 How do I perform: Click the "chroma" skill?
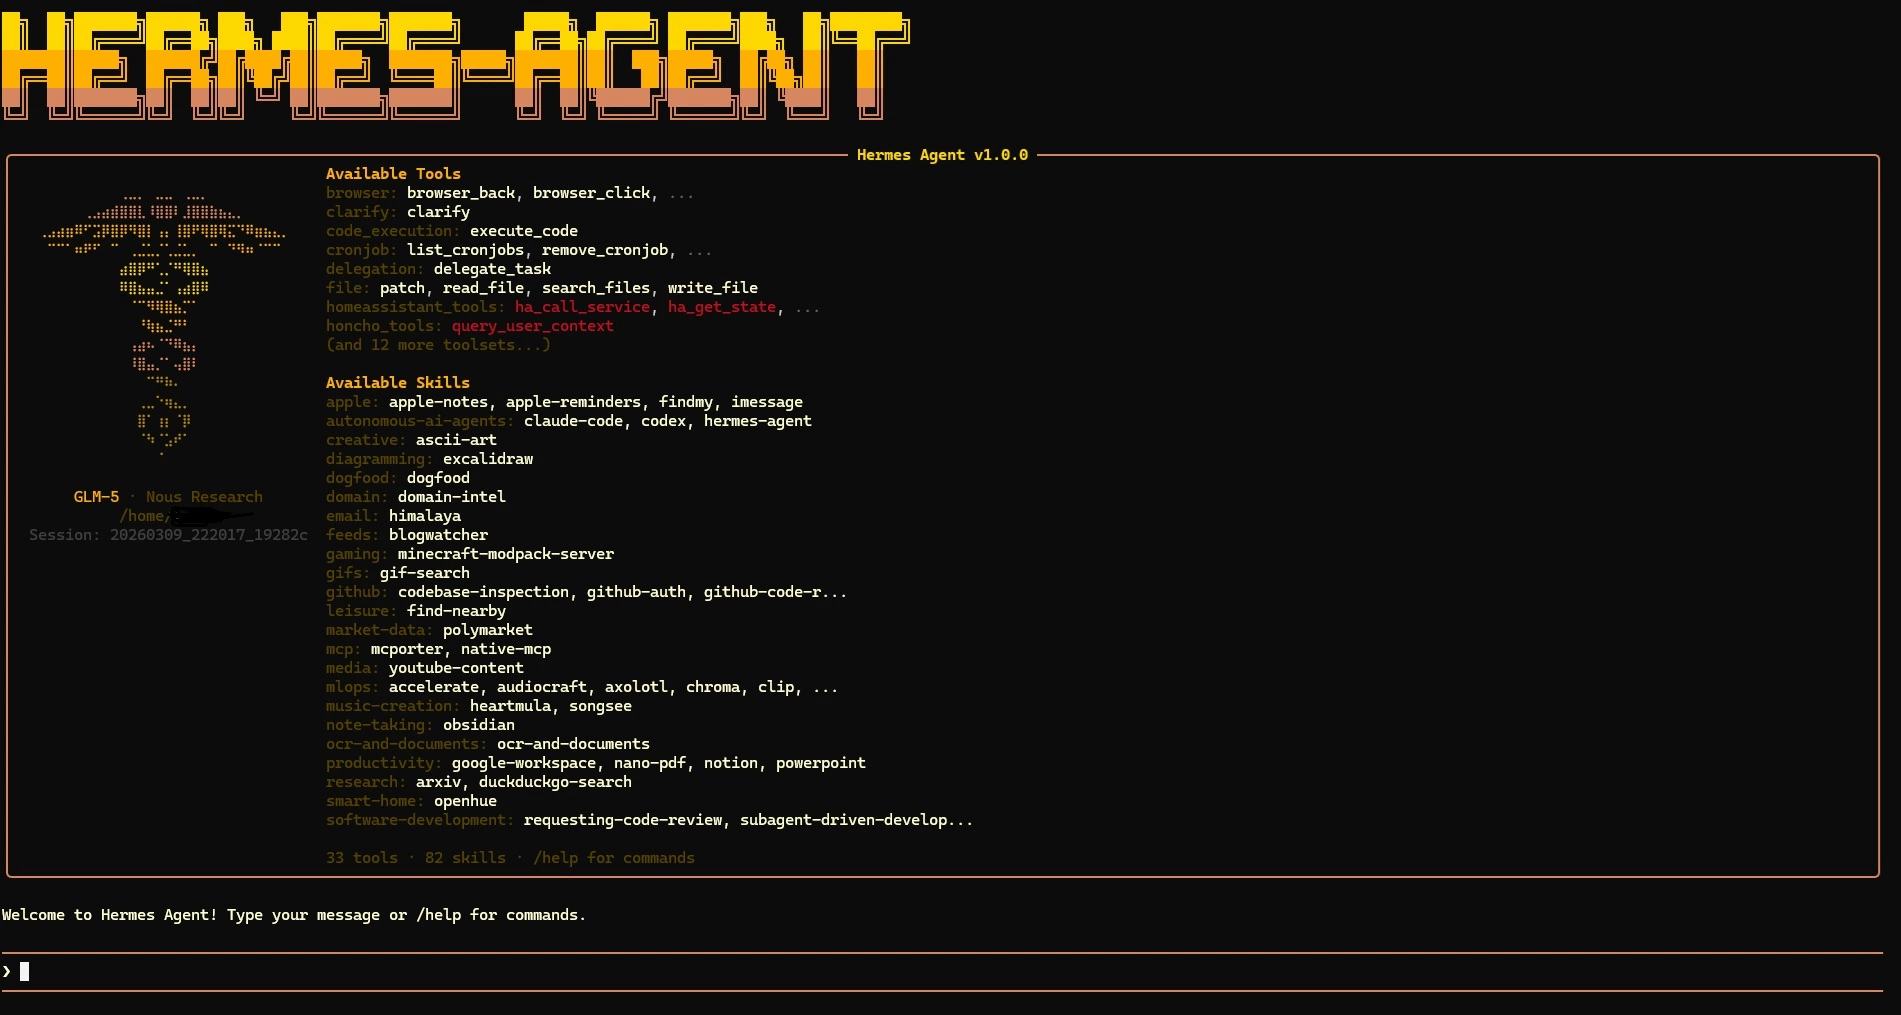713,687
